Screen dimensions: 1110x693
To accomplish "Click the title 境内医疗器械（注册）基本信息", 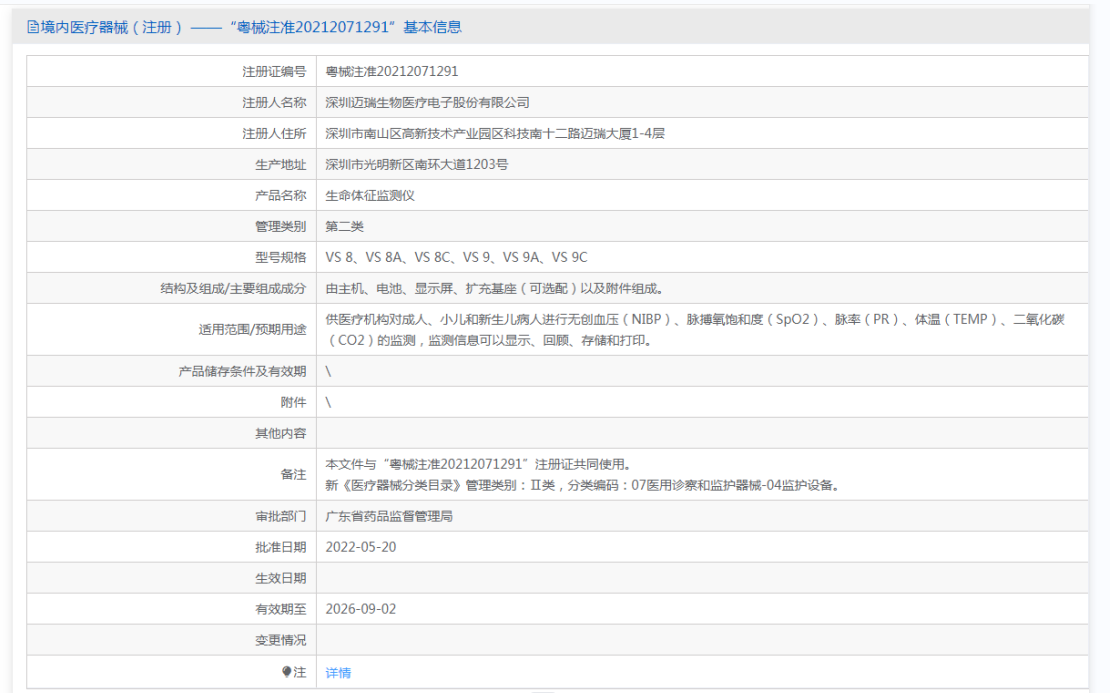I will click(251, 27).
